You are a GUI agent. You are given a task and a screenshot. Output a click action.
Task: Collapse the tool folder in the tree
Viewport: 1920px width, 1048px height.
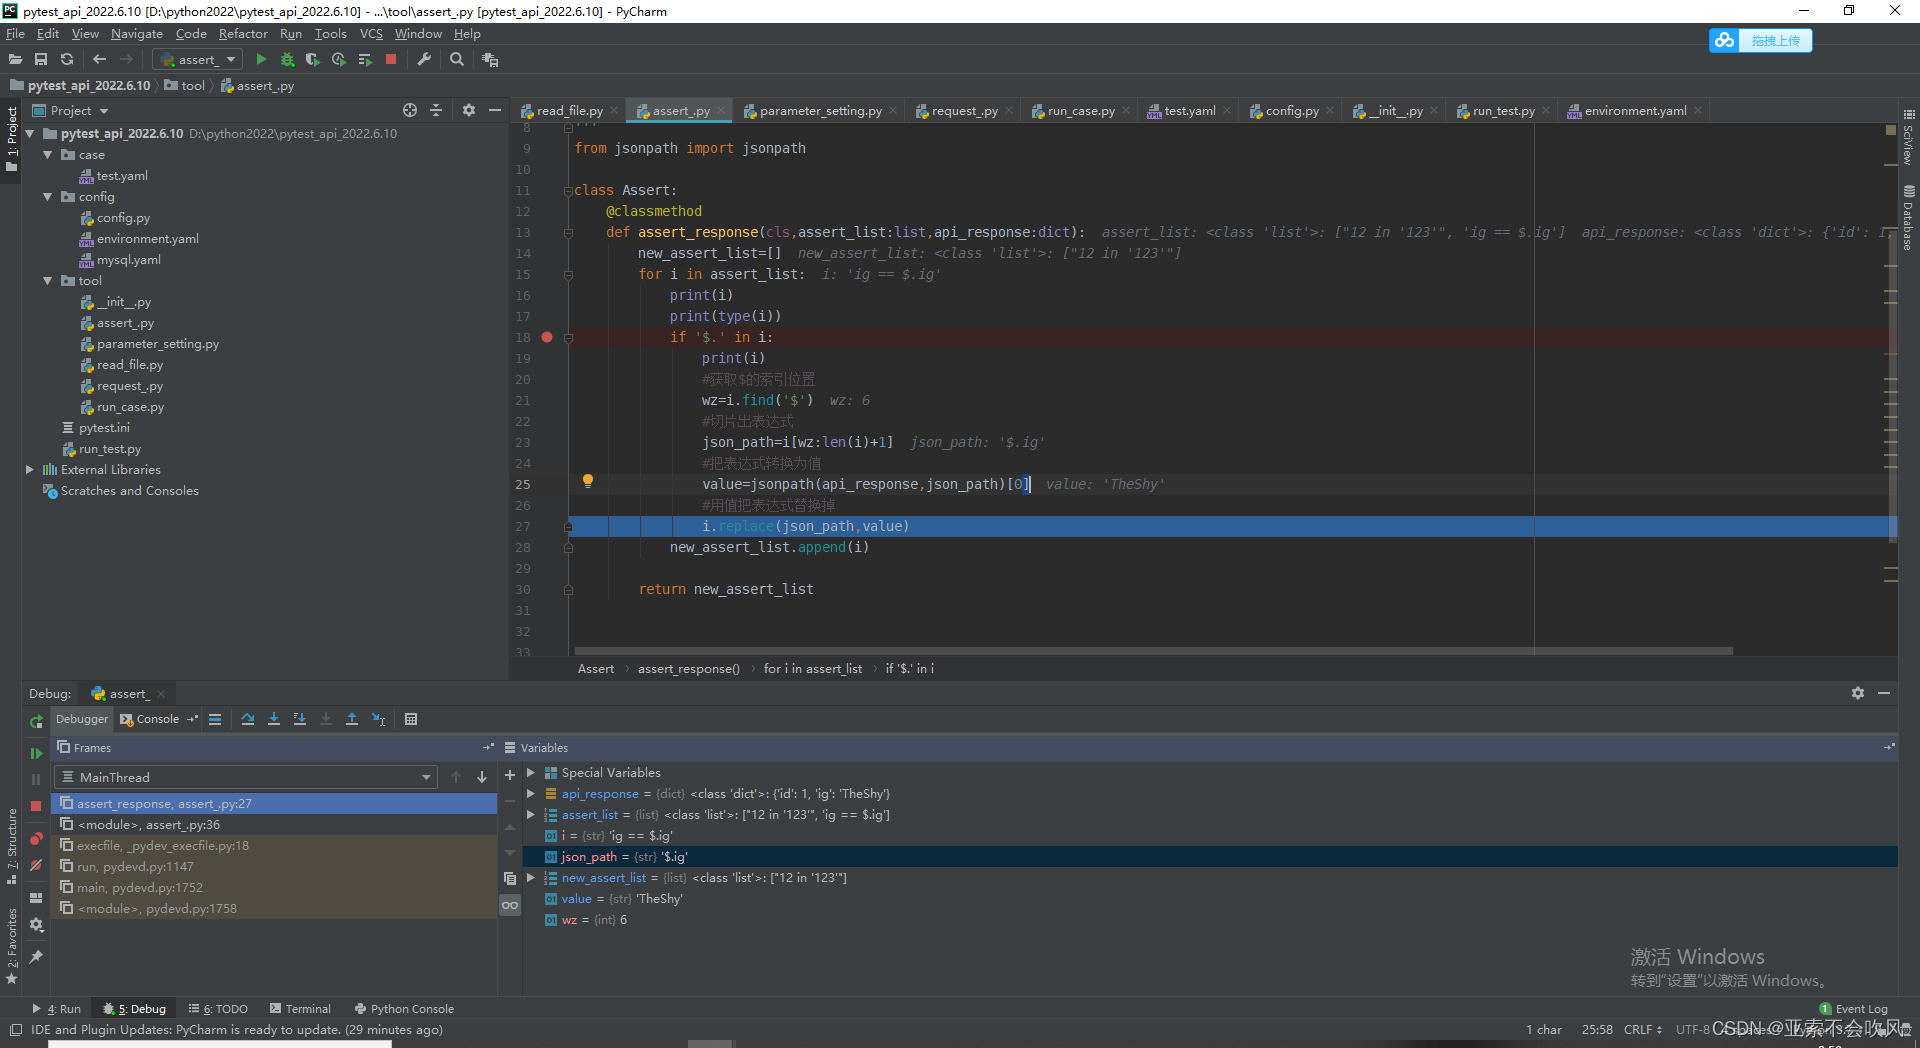[x=47, y=281]
